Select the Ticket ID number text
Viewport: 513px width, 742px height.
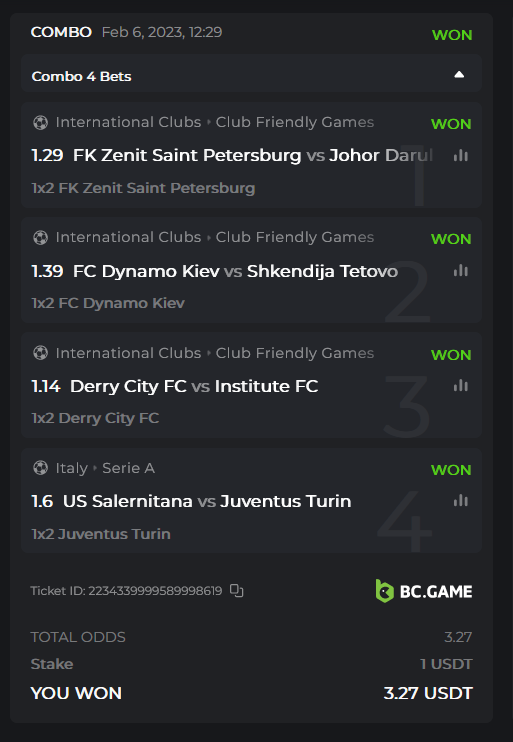(155, 591)
